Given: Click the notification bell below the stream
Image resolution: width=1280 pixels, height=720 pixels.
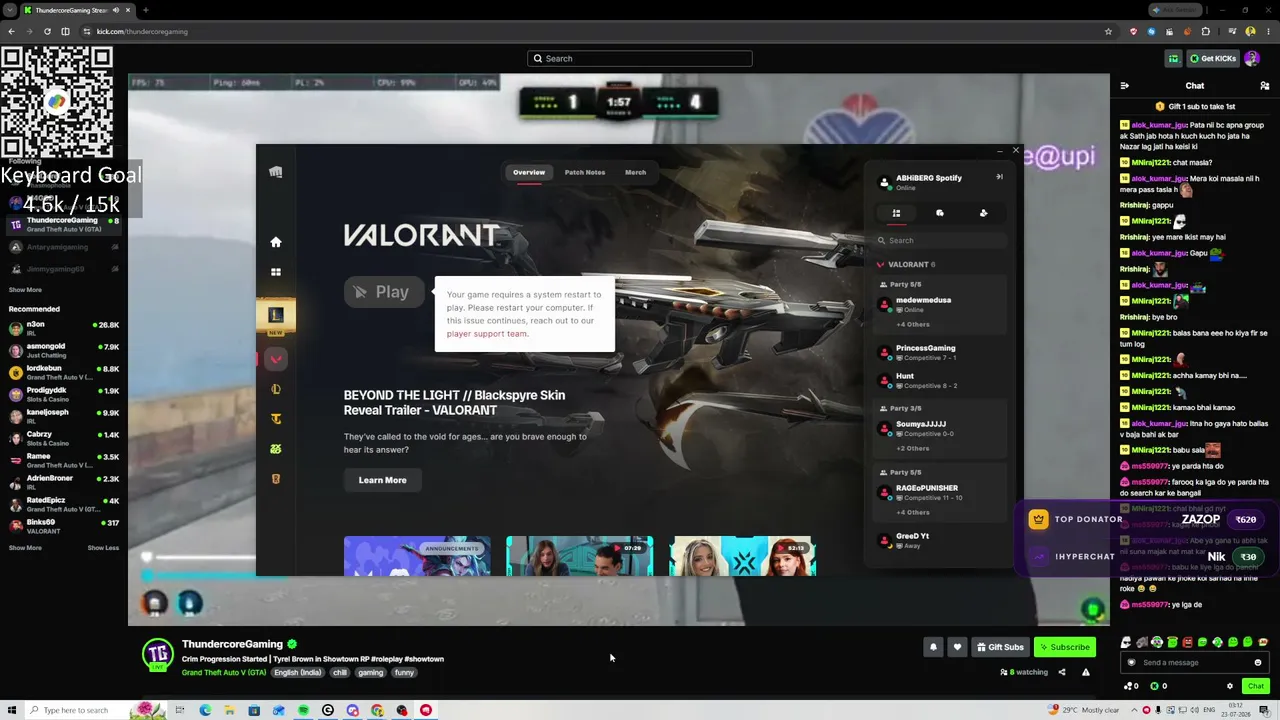Looking at the screenshot, I should pos(933,647).
